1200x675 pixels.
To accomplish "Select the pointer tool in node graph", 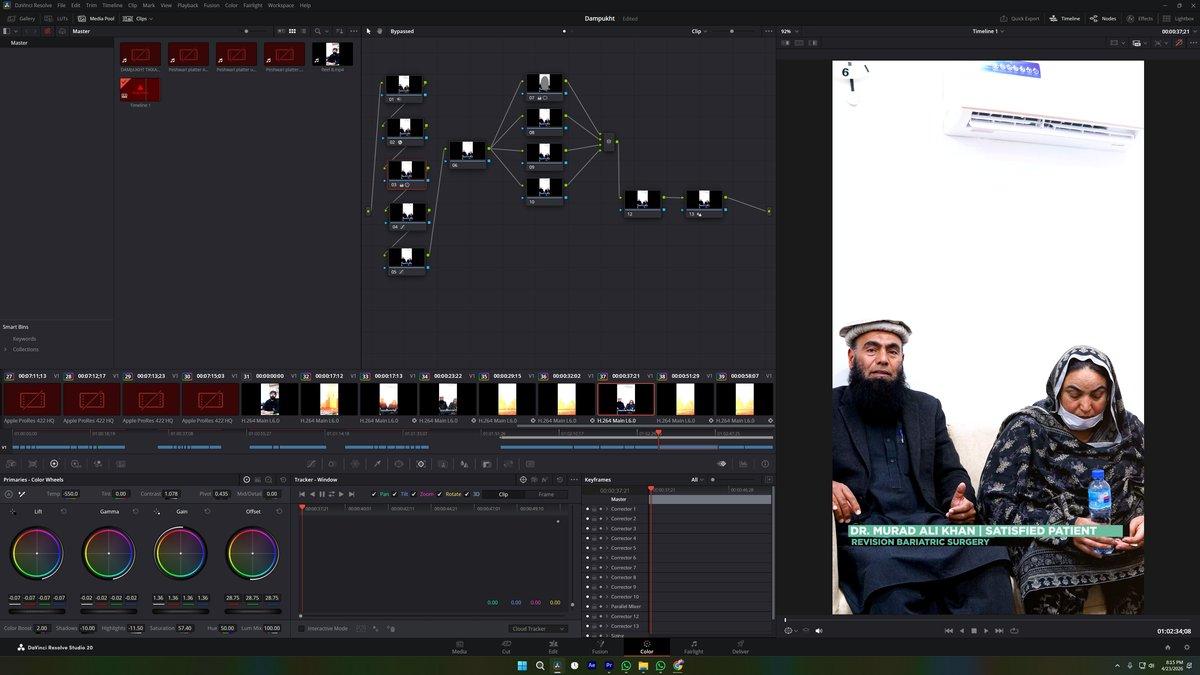I will coord(368,31).
